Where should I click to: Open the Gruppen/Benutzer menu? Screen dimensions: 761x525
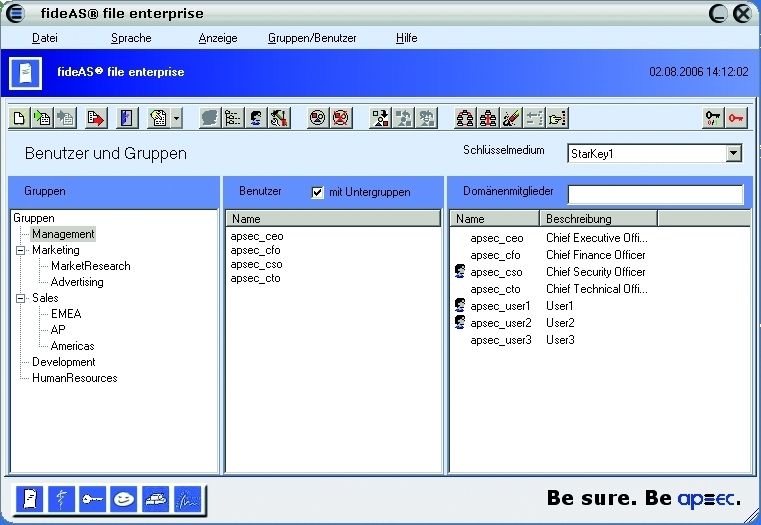tap(312, 38)
